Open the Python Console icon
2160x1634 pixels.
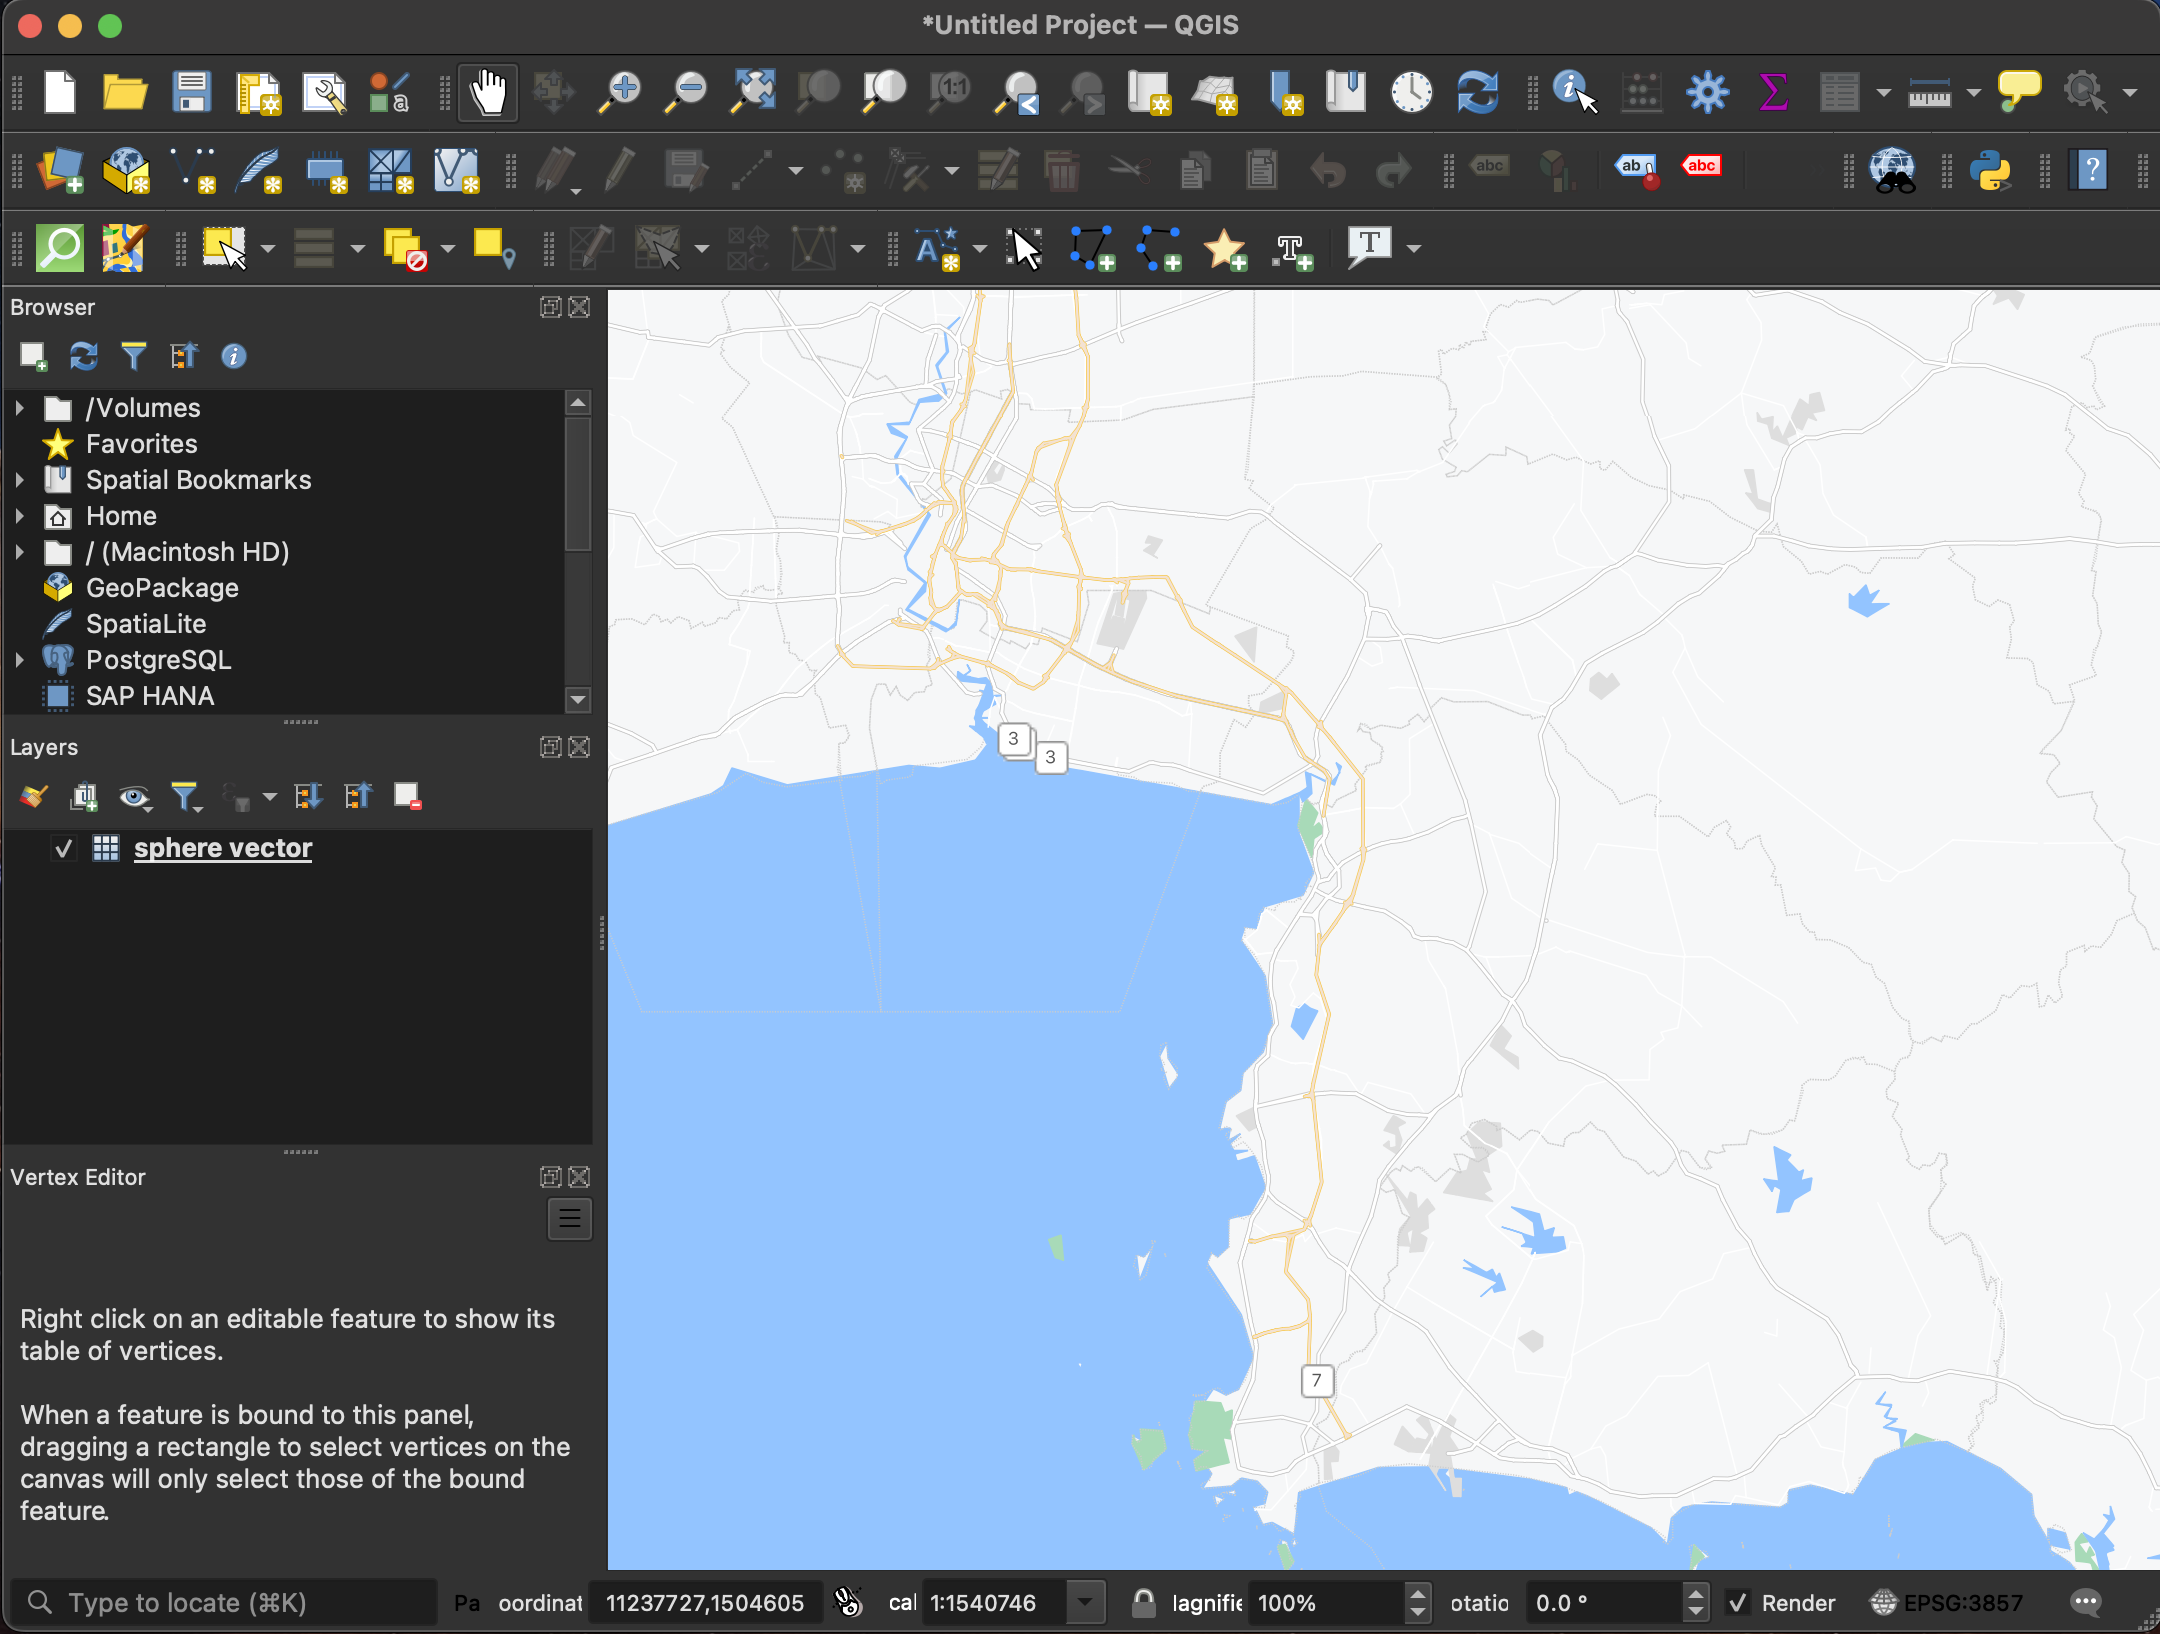tap(1990, 171)
